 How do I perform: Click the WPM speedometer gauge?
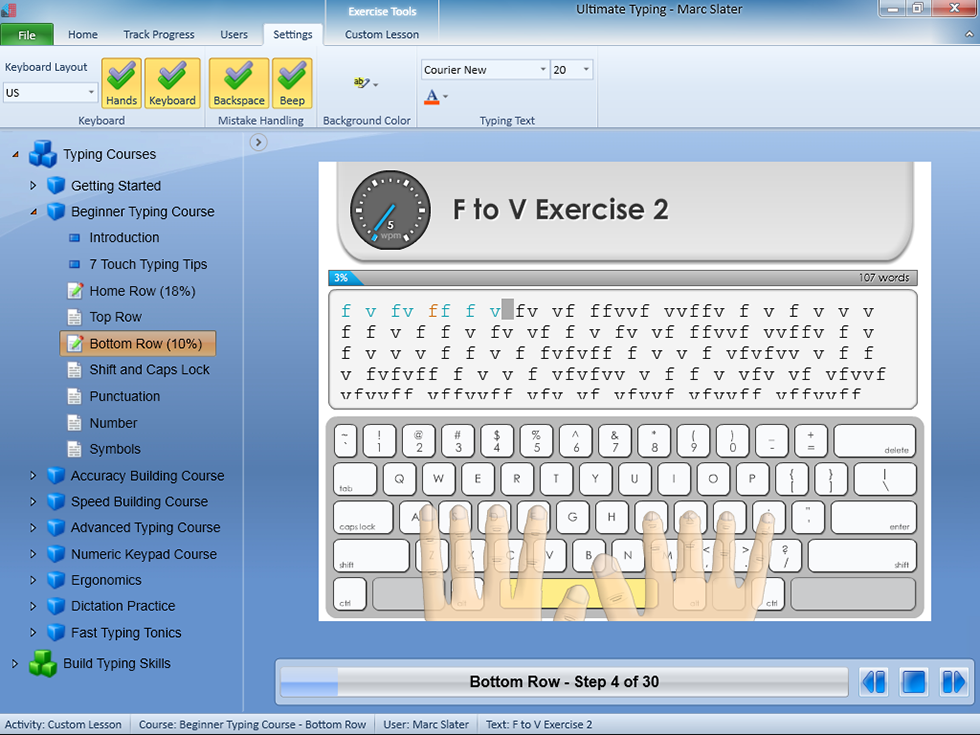389,210
